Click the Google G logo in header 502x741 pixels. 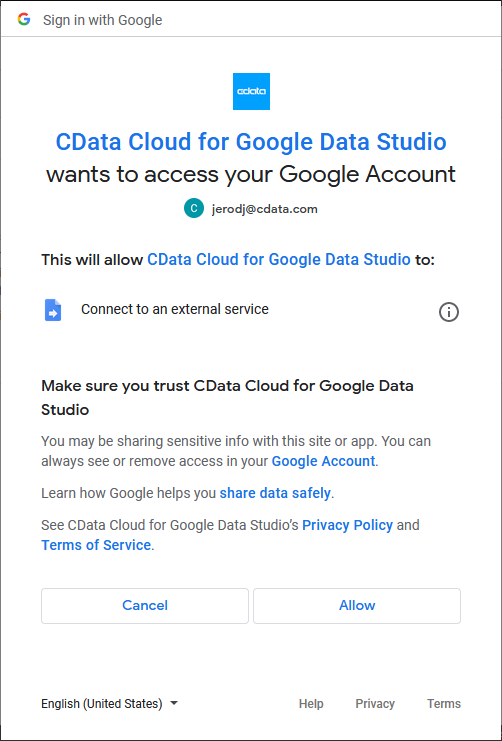tap(24, 19)
